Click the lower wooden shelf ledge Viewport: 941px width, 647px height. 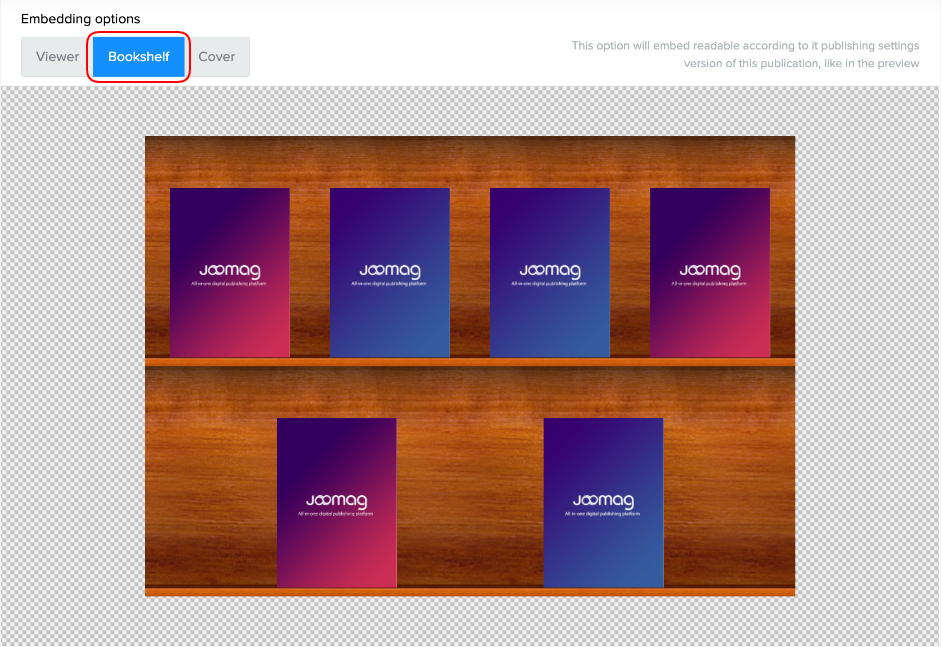coord(470,591)
